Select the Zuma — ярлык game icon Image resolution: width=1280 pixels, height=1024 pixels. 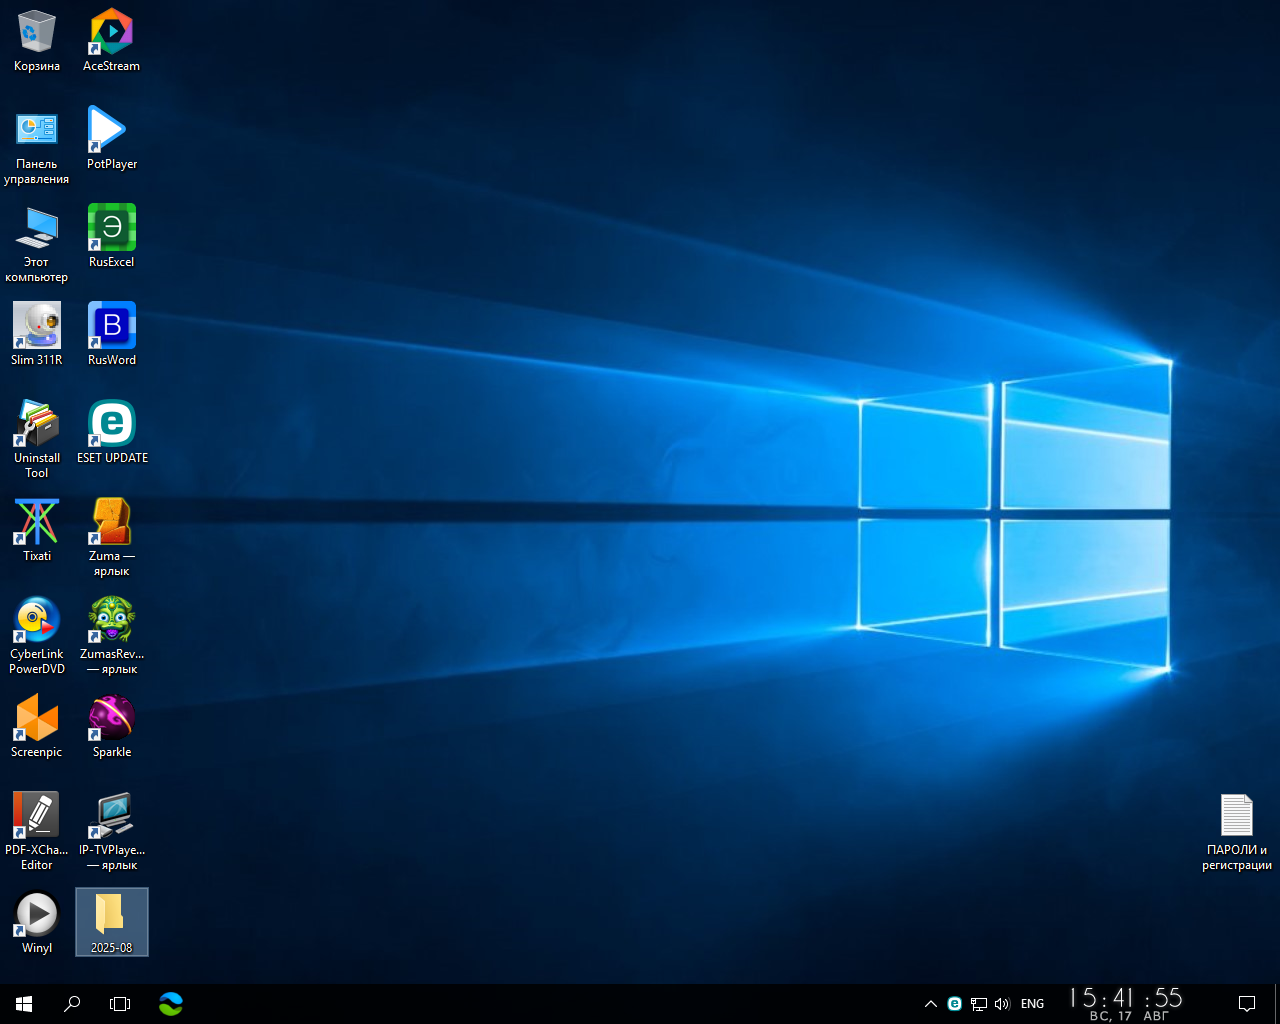(x=112, y=539)
